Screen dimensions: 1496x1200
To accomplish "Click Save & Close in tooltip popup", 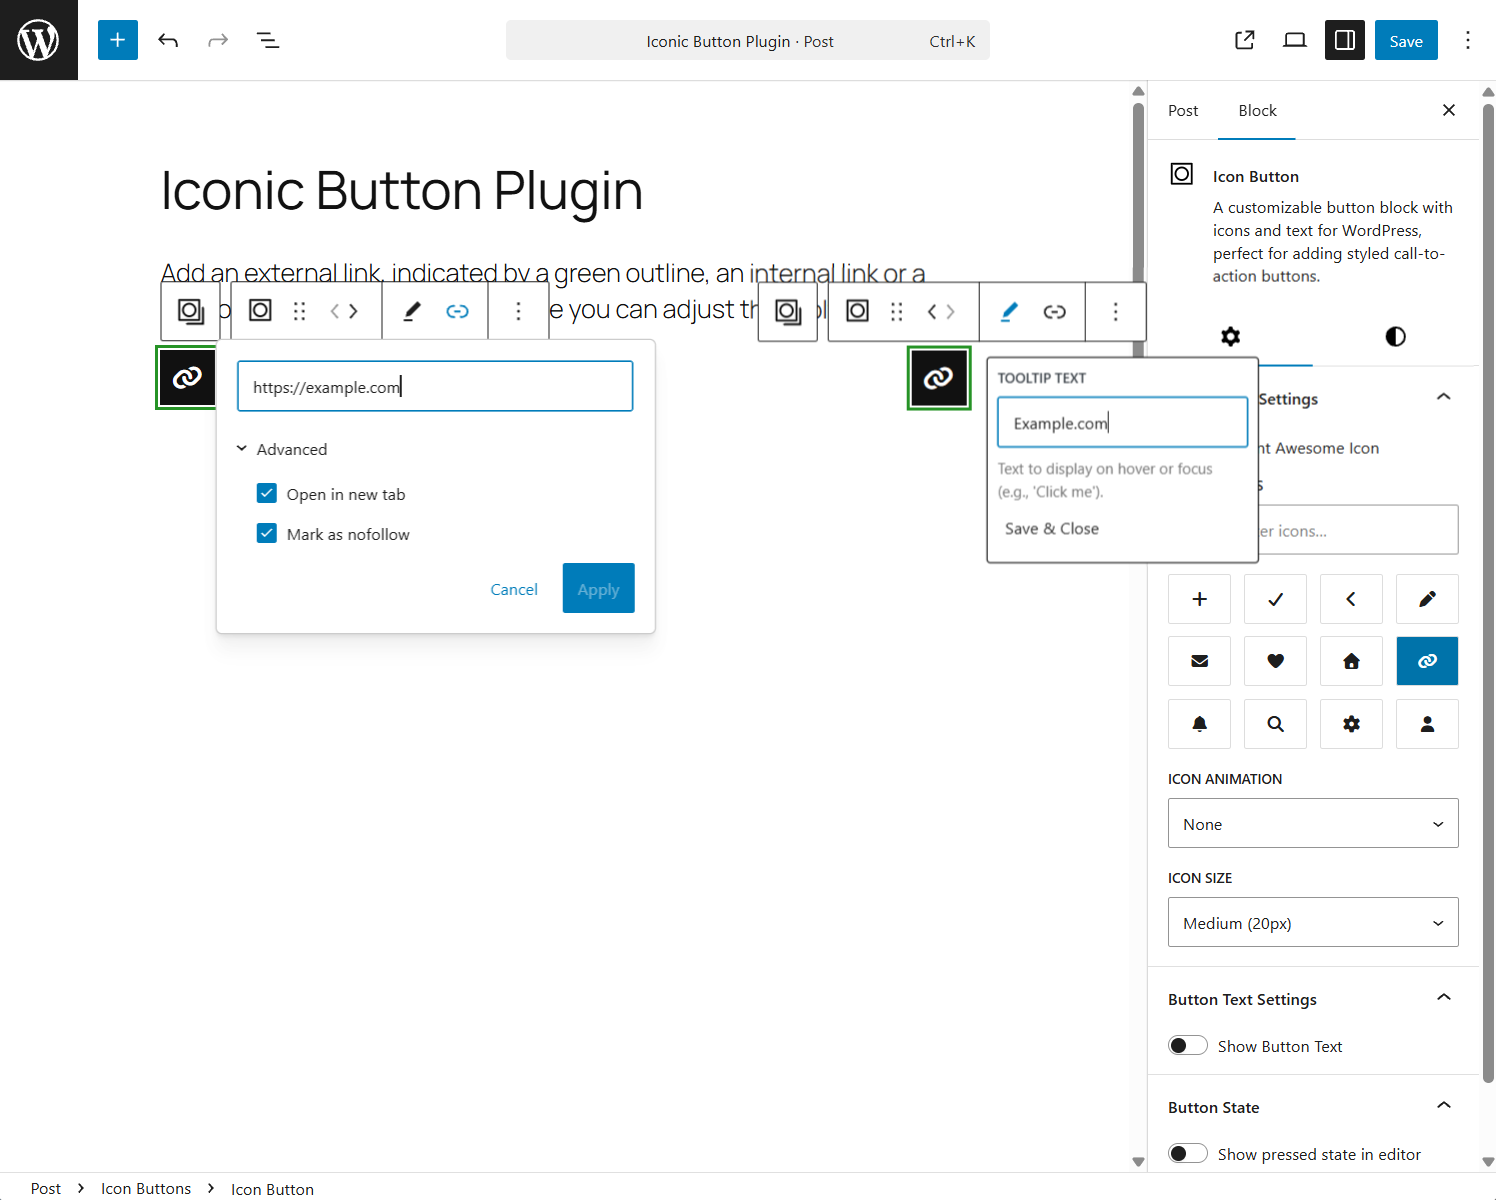I will [x=1052, y=528].
